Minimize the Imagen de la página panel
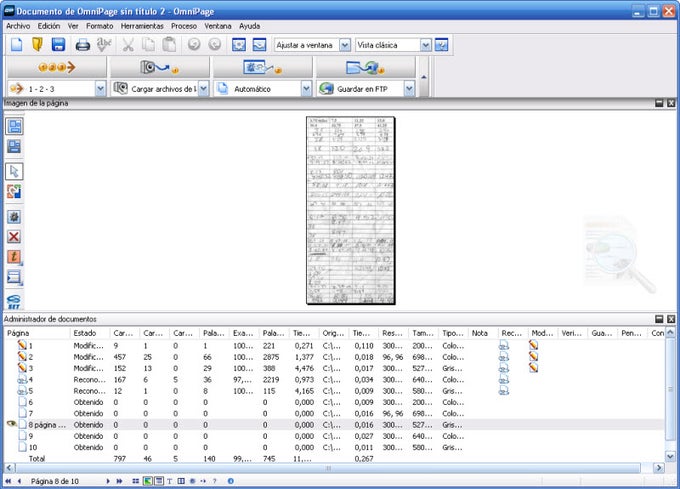Viewport: 680px width, 489px height. pos(659,103)
